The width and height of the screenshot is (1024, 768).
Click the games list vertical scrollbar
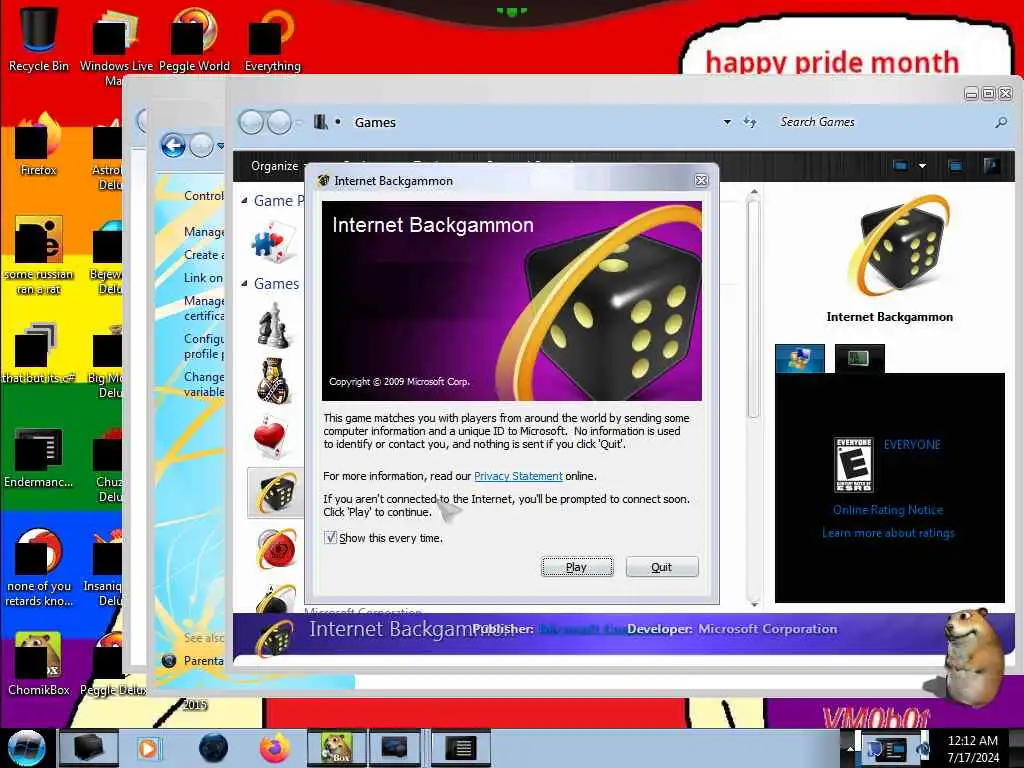point(753,310)
